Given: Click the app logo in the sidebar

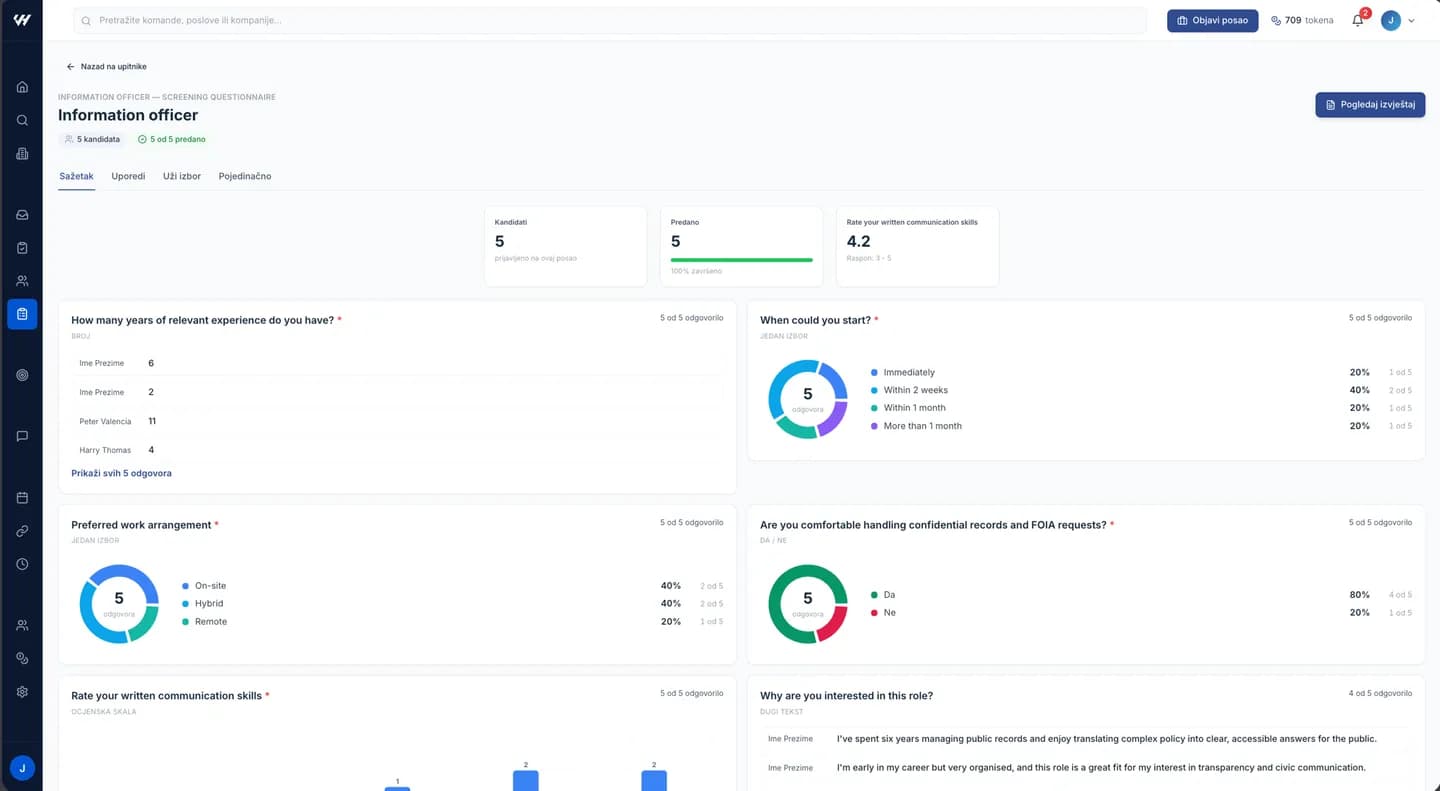Looking at the screenshot, I should tap(22, 20).
